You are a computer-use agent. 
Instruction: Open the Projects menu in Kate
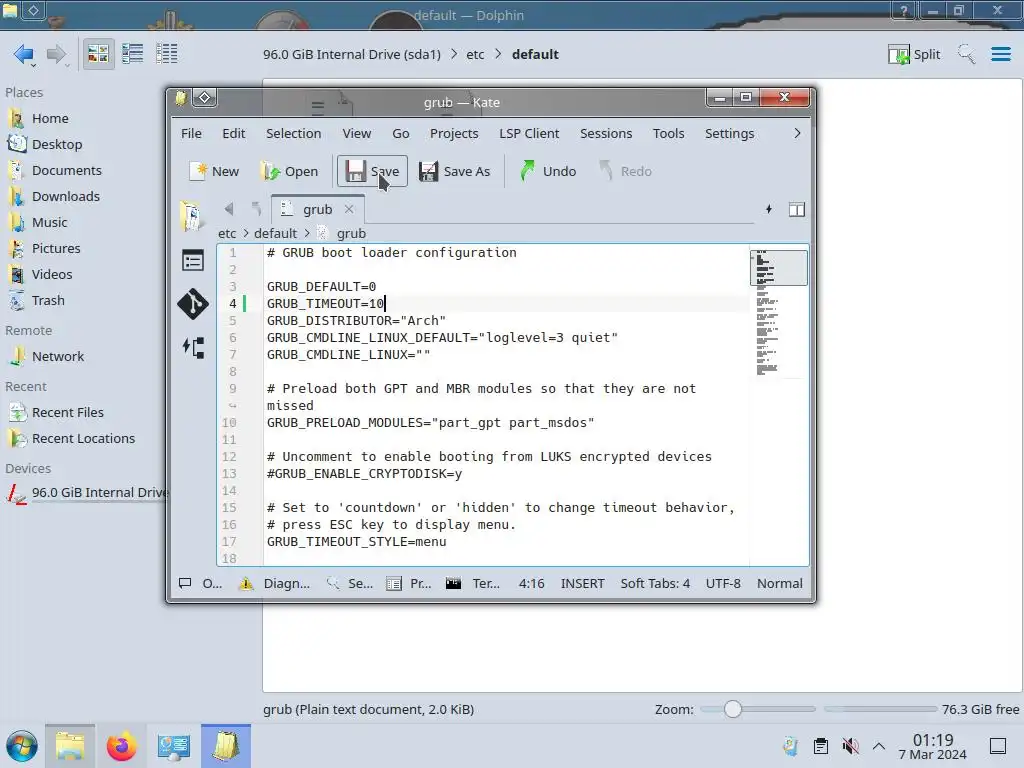pyautogui.click(x=454, y=133)
